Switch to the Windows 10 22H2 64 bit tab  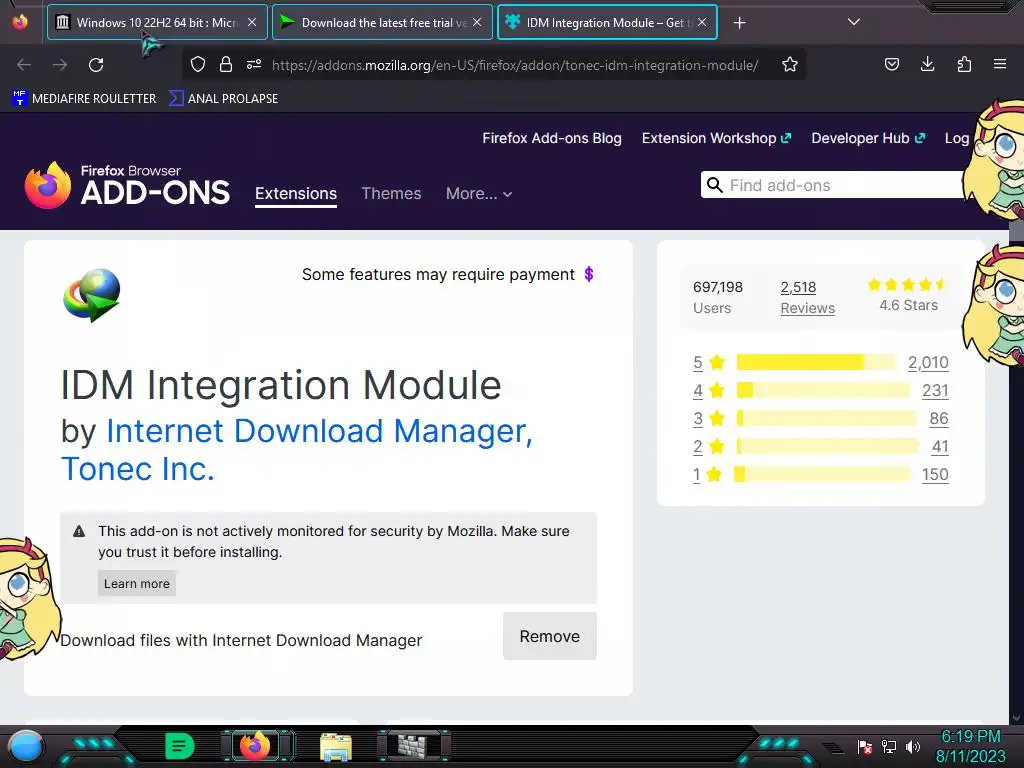coord(157,22)
